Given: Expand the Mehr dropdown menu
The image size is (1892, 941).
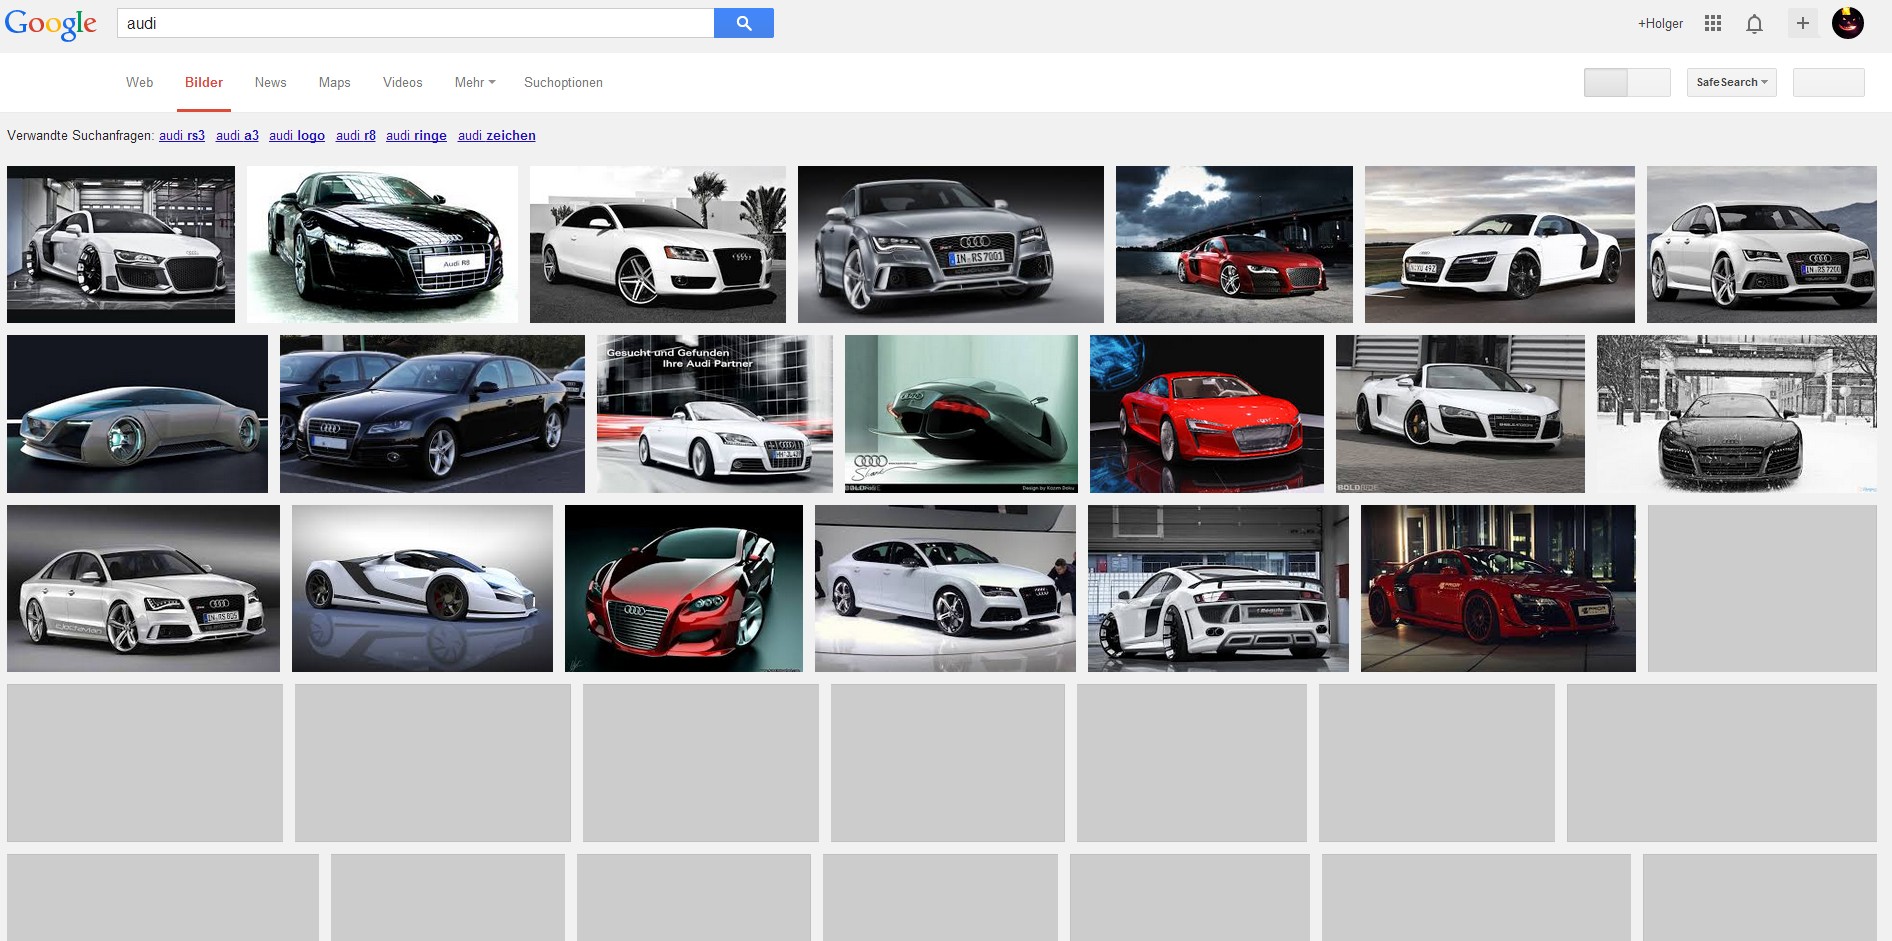Looking at the screenshot, I should click(475, 82).
